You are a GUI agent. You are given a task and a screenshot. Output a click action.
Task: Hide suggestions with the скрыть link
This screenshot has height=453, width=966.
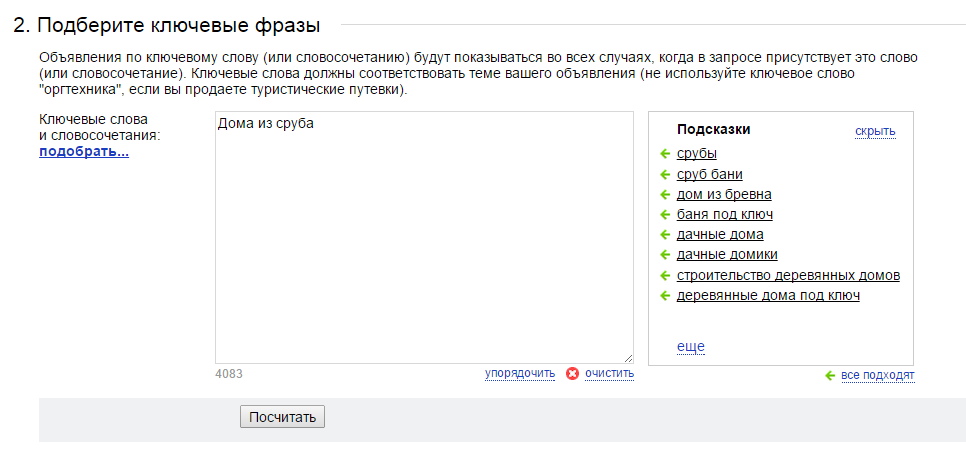(875, 131)
